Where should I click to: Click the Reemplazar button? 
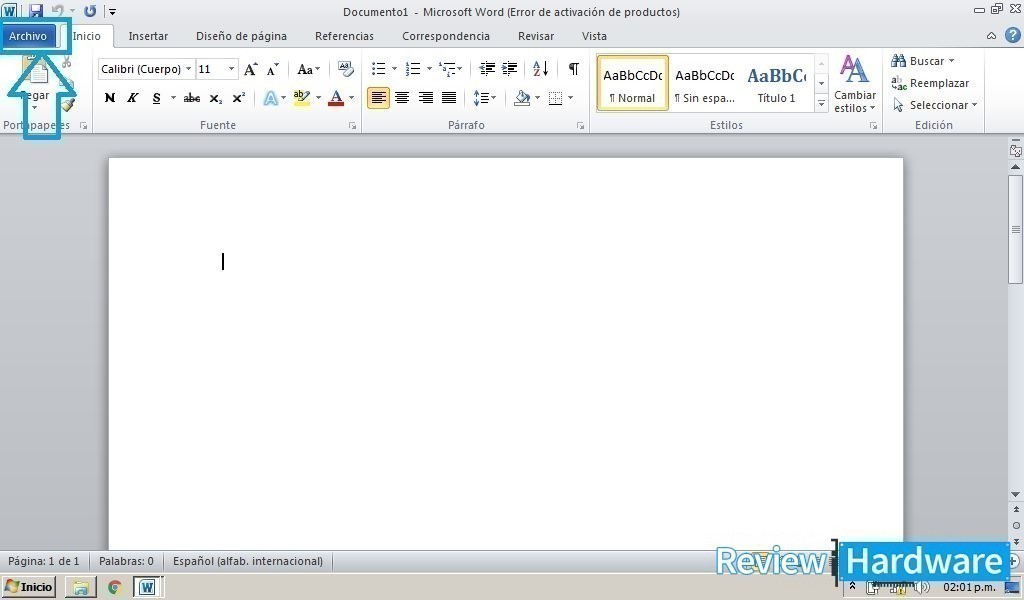930,83
